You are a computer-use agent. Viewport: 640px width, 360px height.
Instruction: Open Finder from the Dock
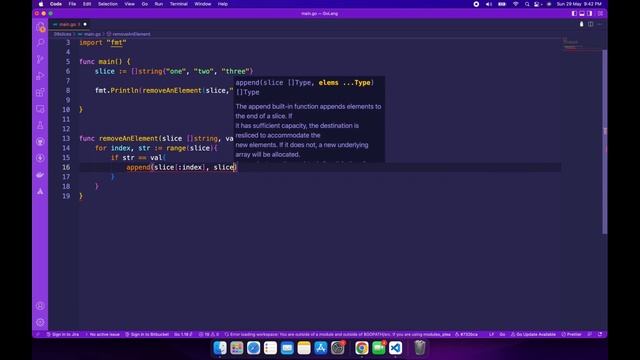tap(220, 348)
